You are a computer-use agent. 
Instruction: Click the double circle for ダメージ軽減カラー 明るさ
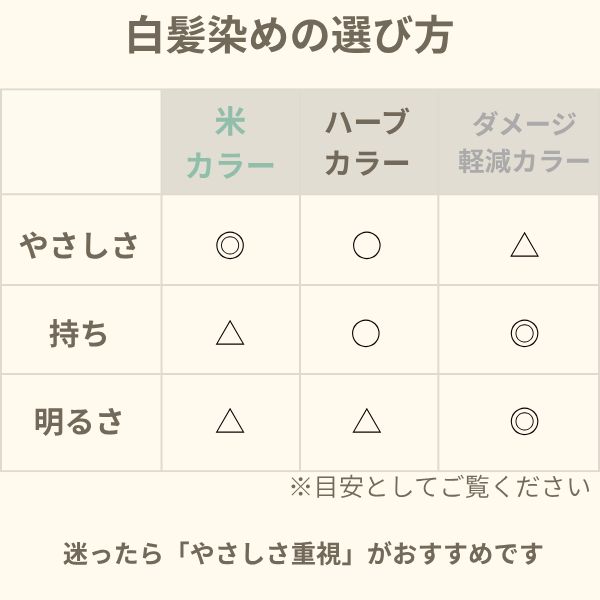point(524,421)
